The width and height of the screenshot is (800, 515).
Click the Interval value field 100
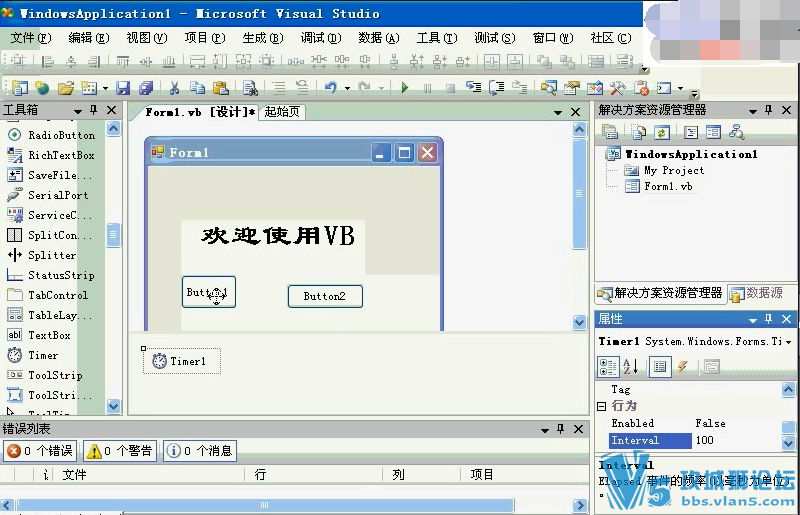(737, 440)
